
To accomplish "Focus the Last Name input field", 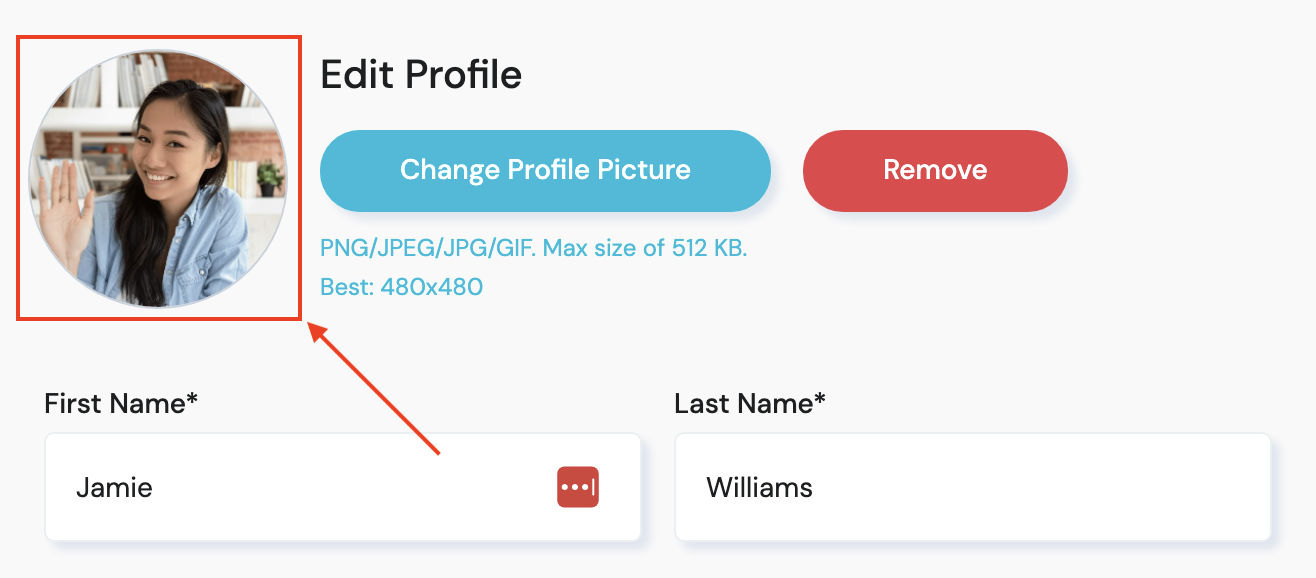I will tap(972, 487).
